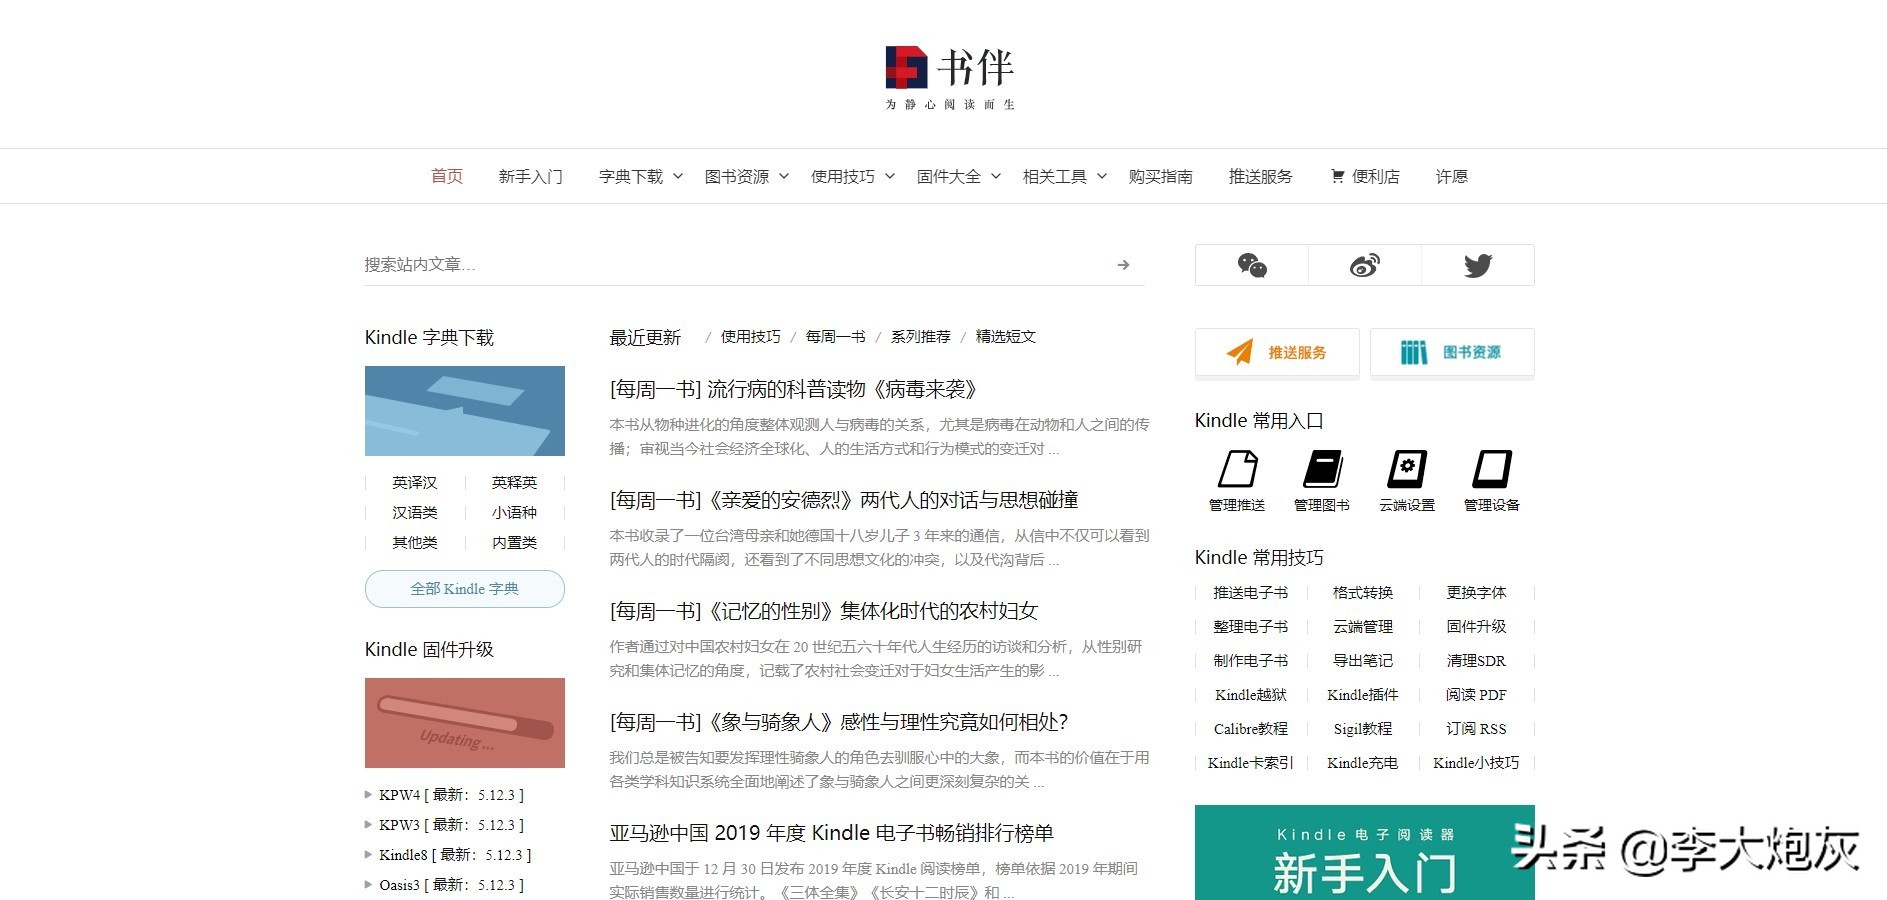Open 亚马逊中国 2019 年度畅销排行榜单 article
The height and width of the screenshot is (900, 1887).
(x=832, y=833)
